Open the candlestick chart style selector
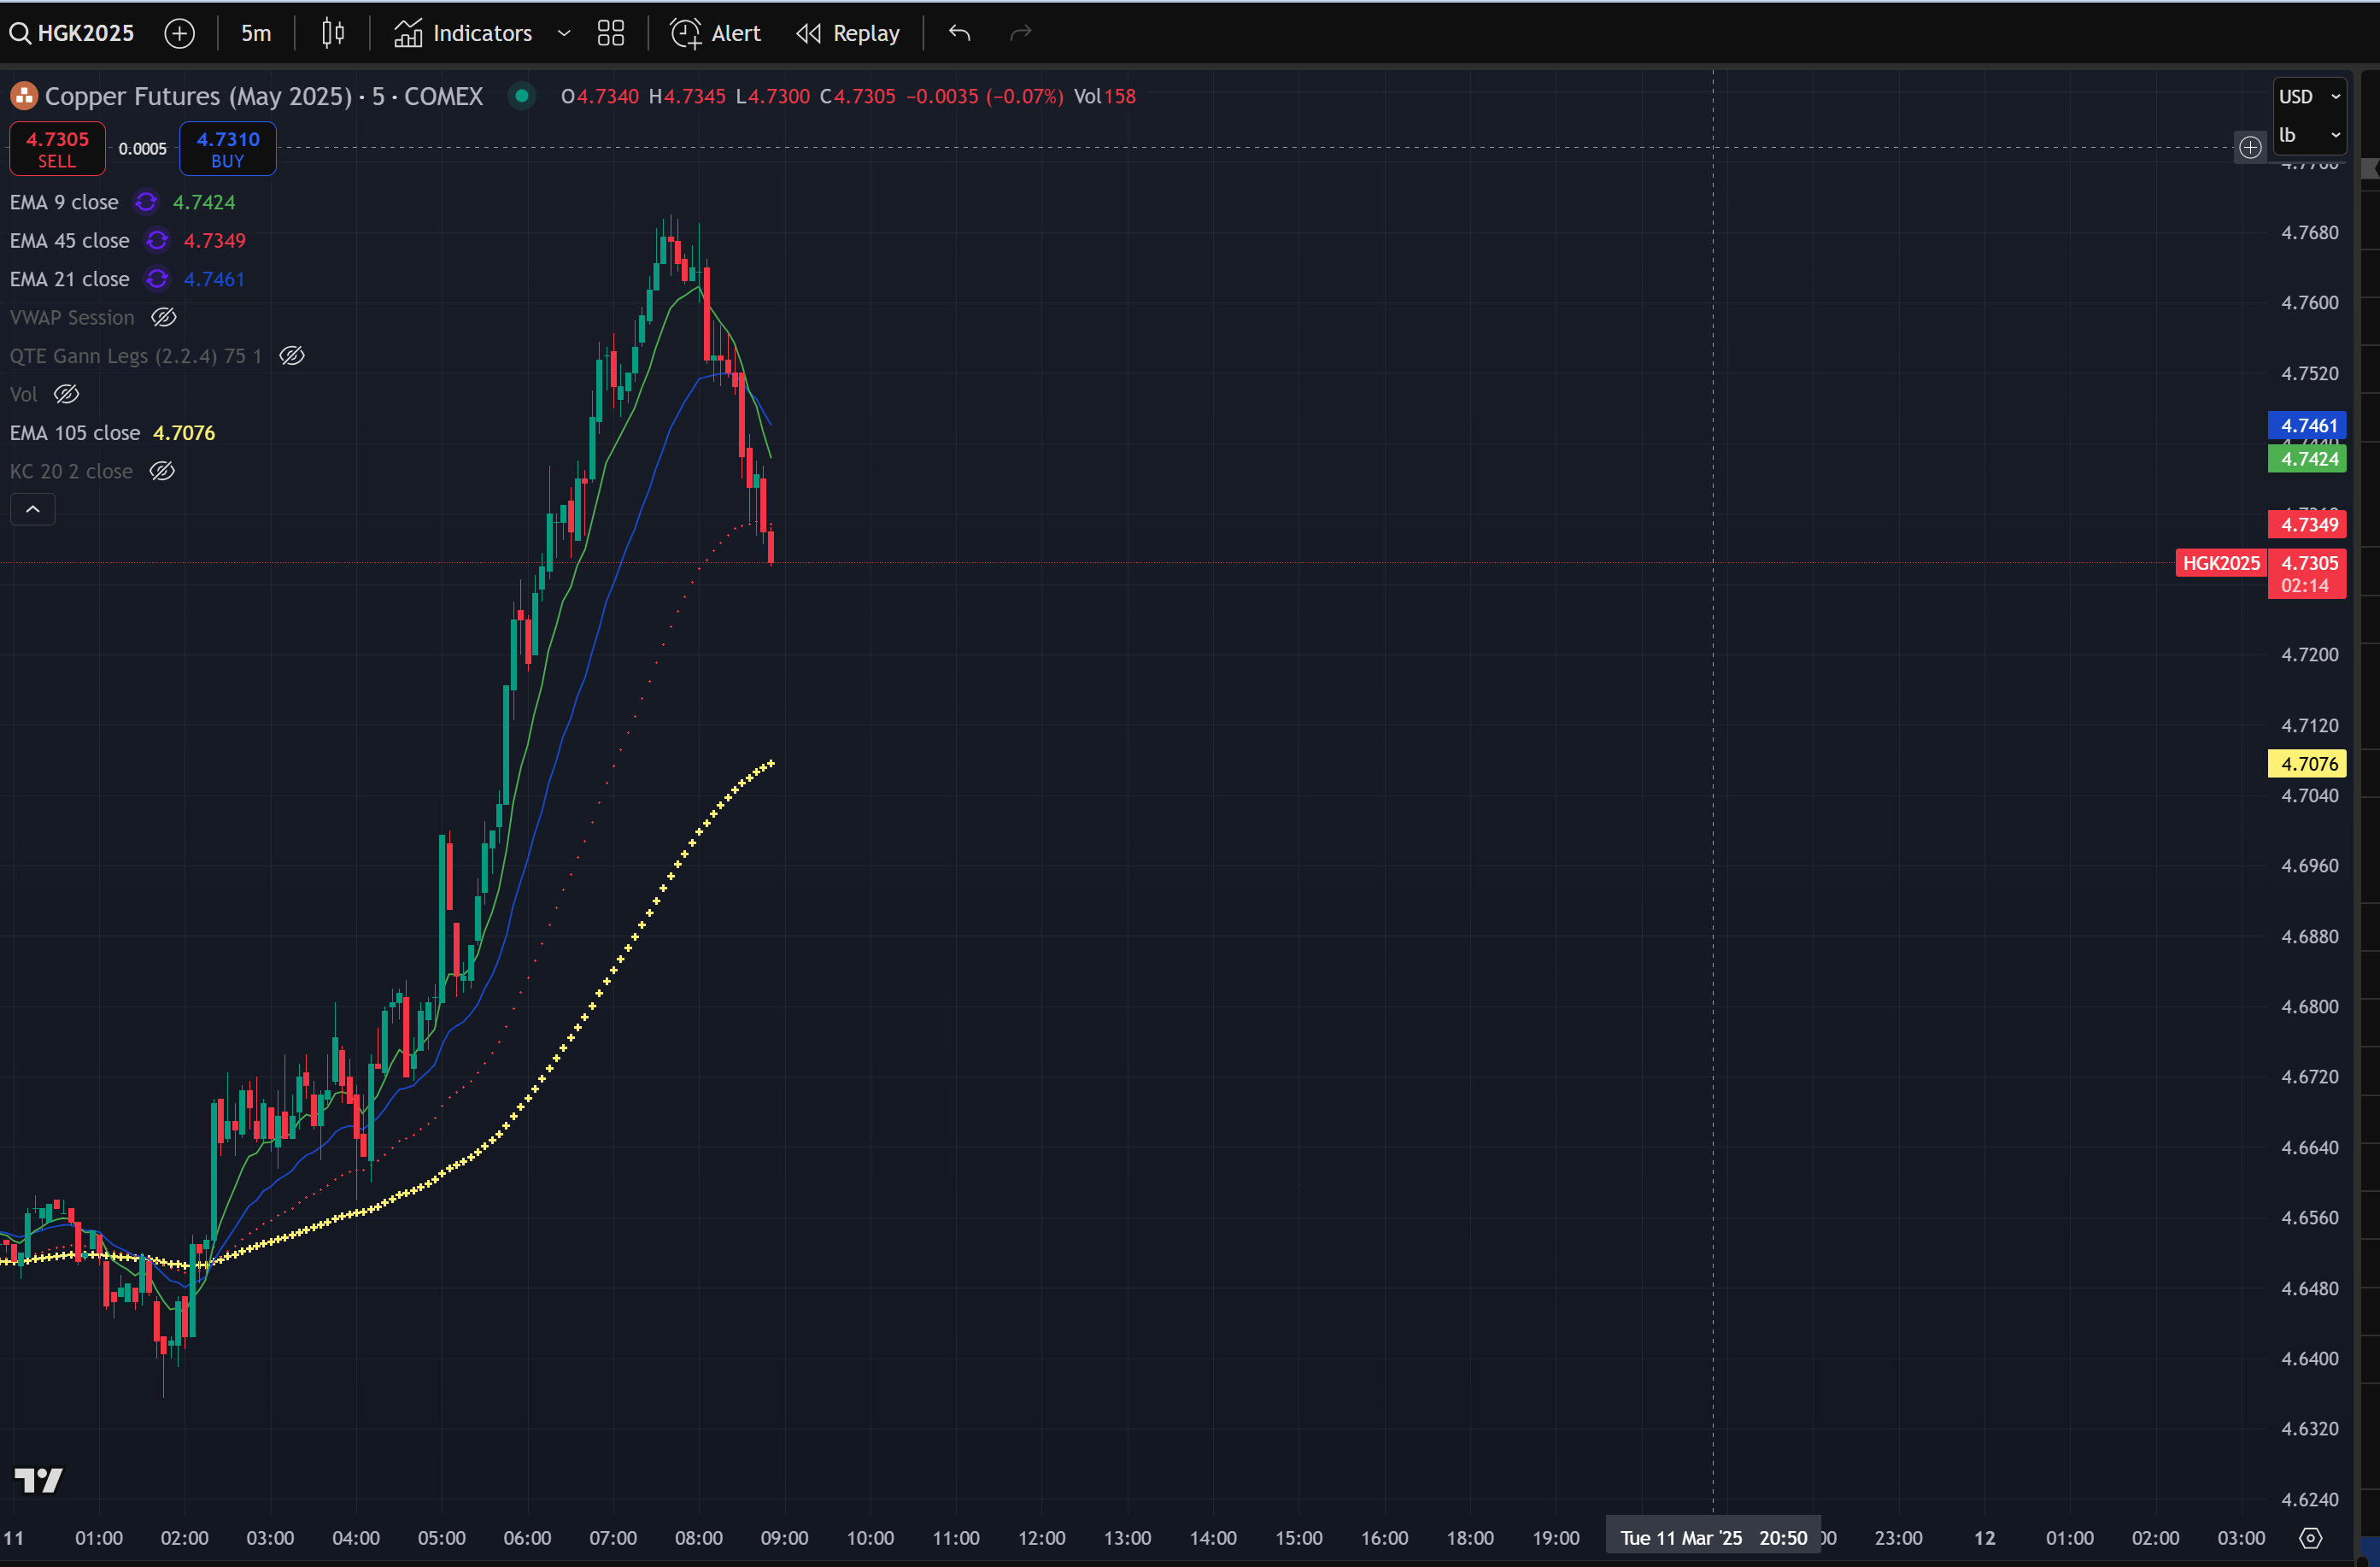 (333, 33)
